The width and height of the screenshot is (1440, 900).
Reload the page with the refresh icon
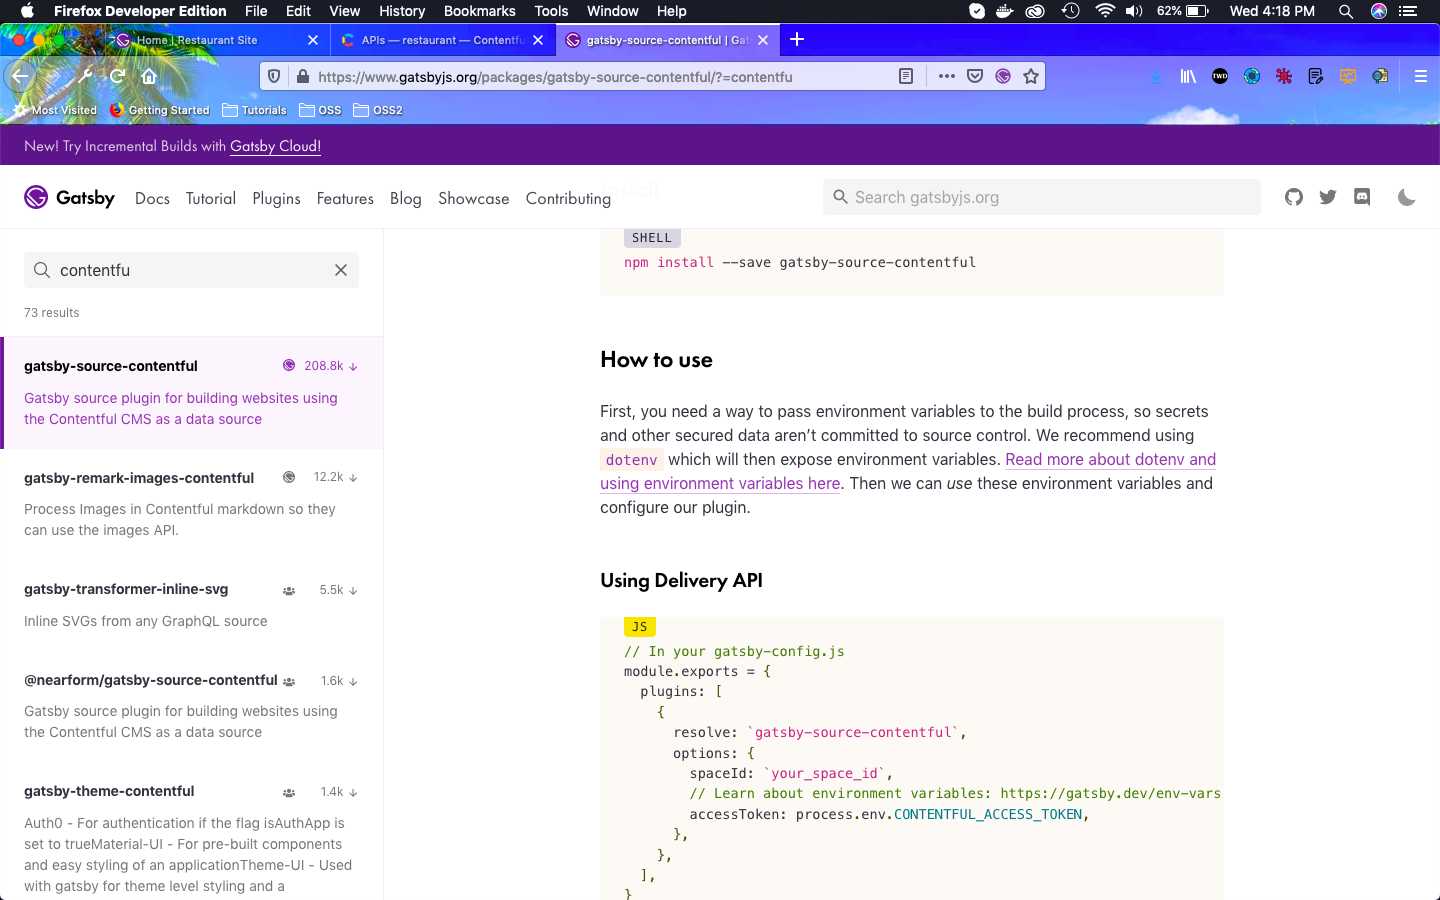(x=117, y=76)
